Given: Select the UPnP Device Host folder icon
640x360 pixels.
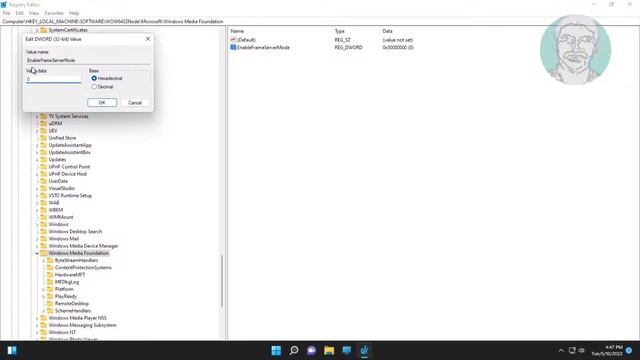Looking at the screenshot, I should (44, 174).
